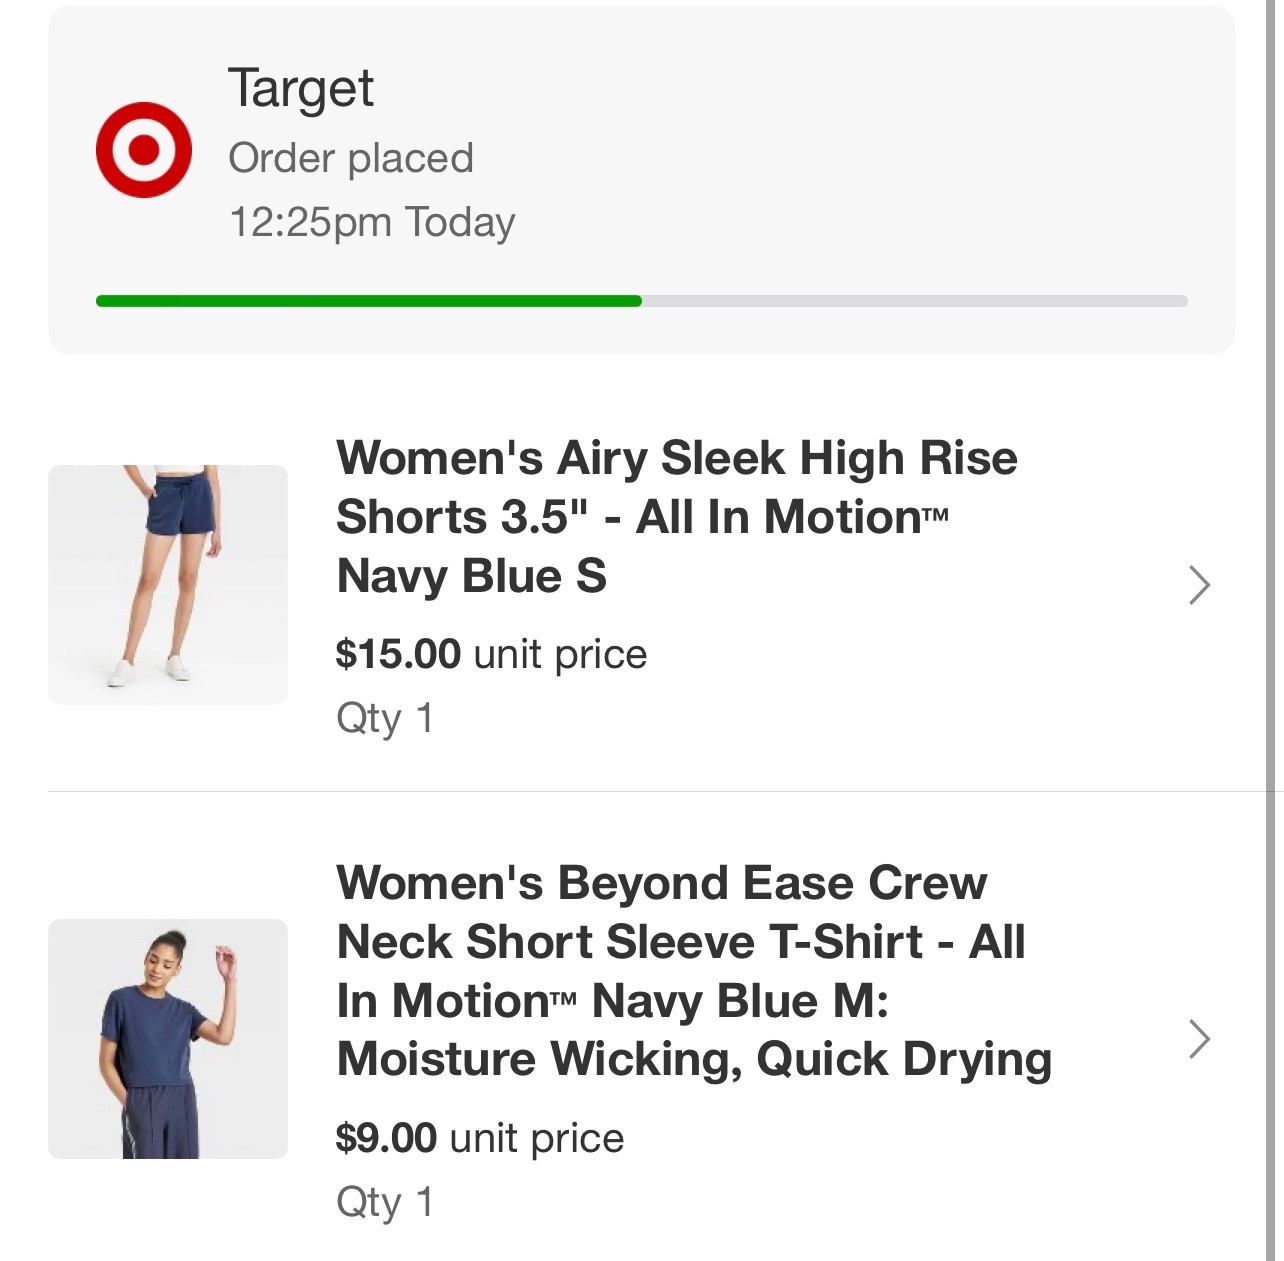Tap the navy blue T-shirt product thumbnail

tap(168, 1039)
